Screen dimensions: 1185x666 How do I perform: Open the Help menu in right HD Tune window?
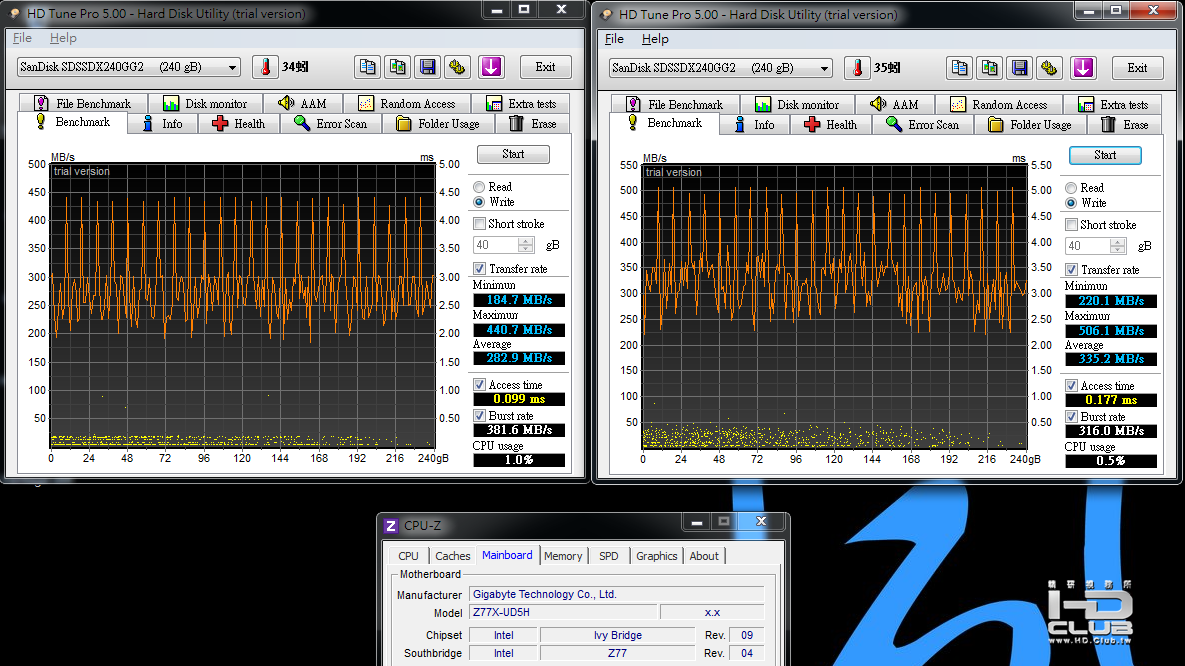pos(654,39)
